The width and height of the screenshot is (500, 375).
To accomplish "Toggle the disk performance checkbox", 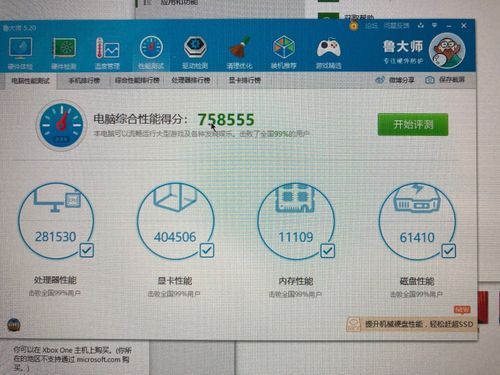I will pyautogui.click(x=448, y=251).
